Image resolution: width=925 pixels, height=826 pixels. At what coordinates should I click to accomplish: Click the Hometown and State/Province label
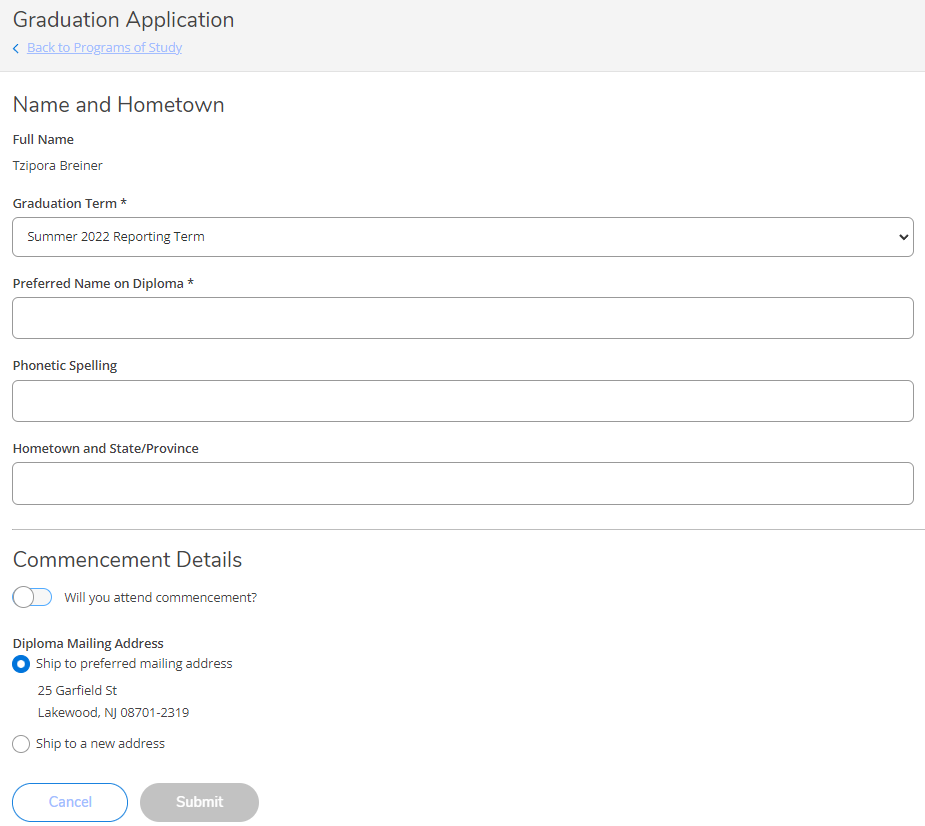coord(105,448)
